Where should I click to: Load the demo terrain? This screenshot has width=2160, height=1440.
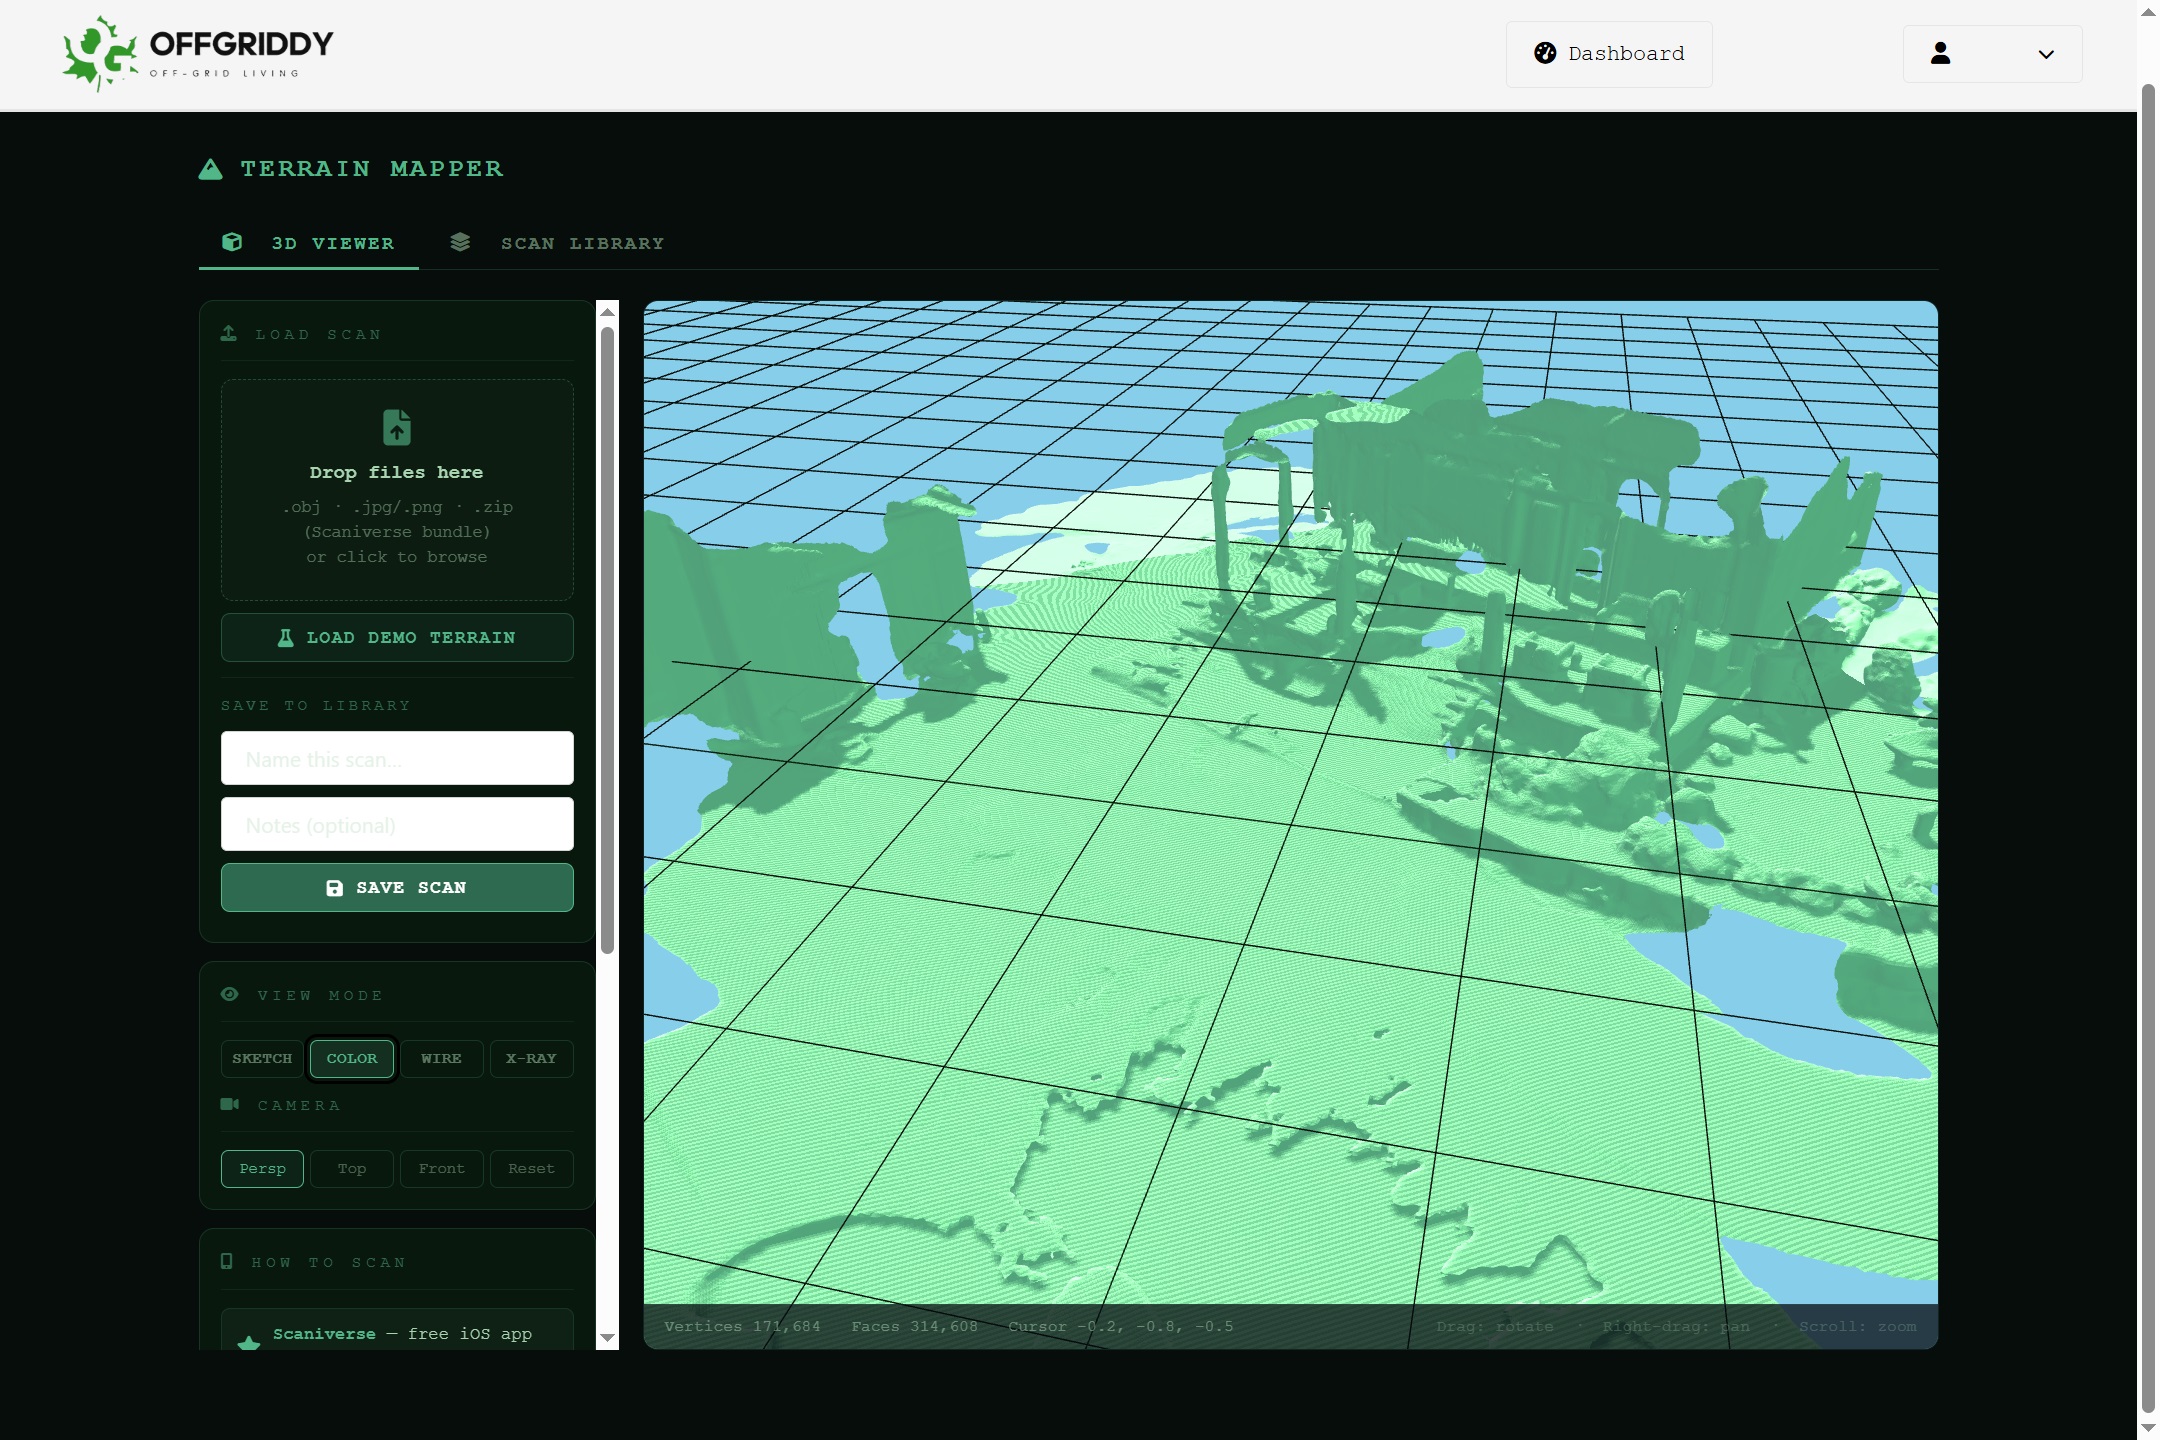point(397,637)
